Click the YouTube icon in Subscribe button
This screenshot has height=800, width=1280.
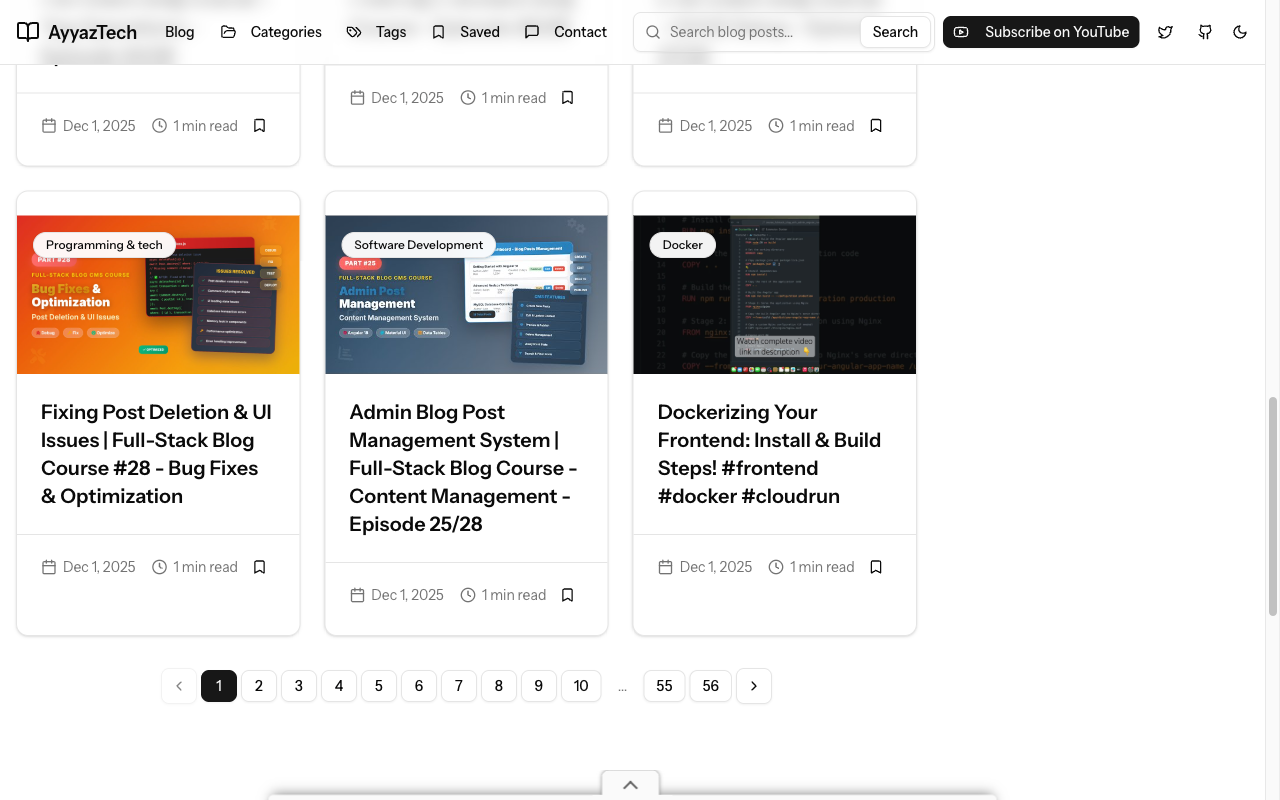961,32
